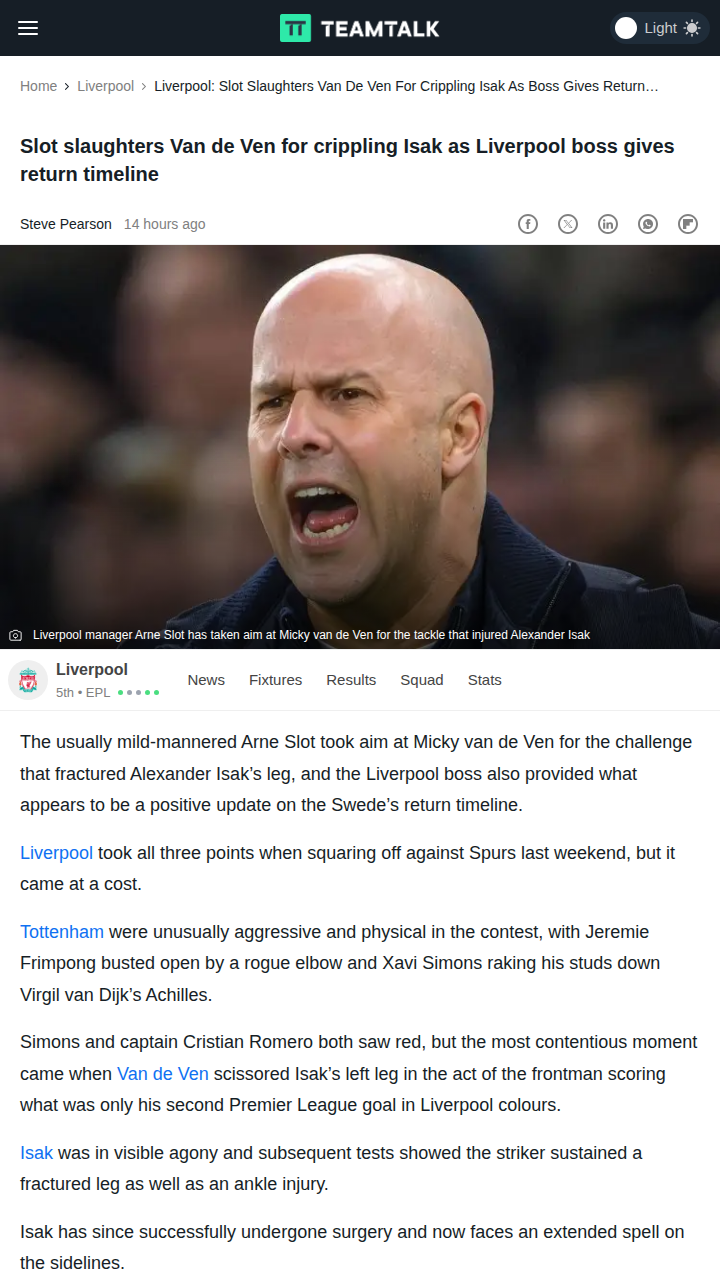720x1280 pixels.
Task: Share article on LinkedIn
Action: pos(608,224)
